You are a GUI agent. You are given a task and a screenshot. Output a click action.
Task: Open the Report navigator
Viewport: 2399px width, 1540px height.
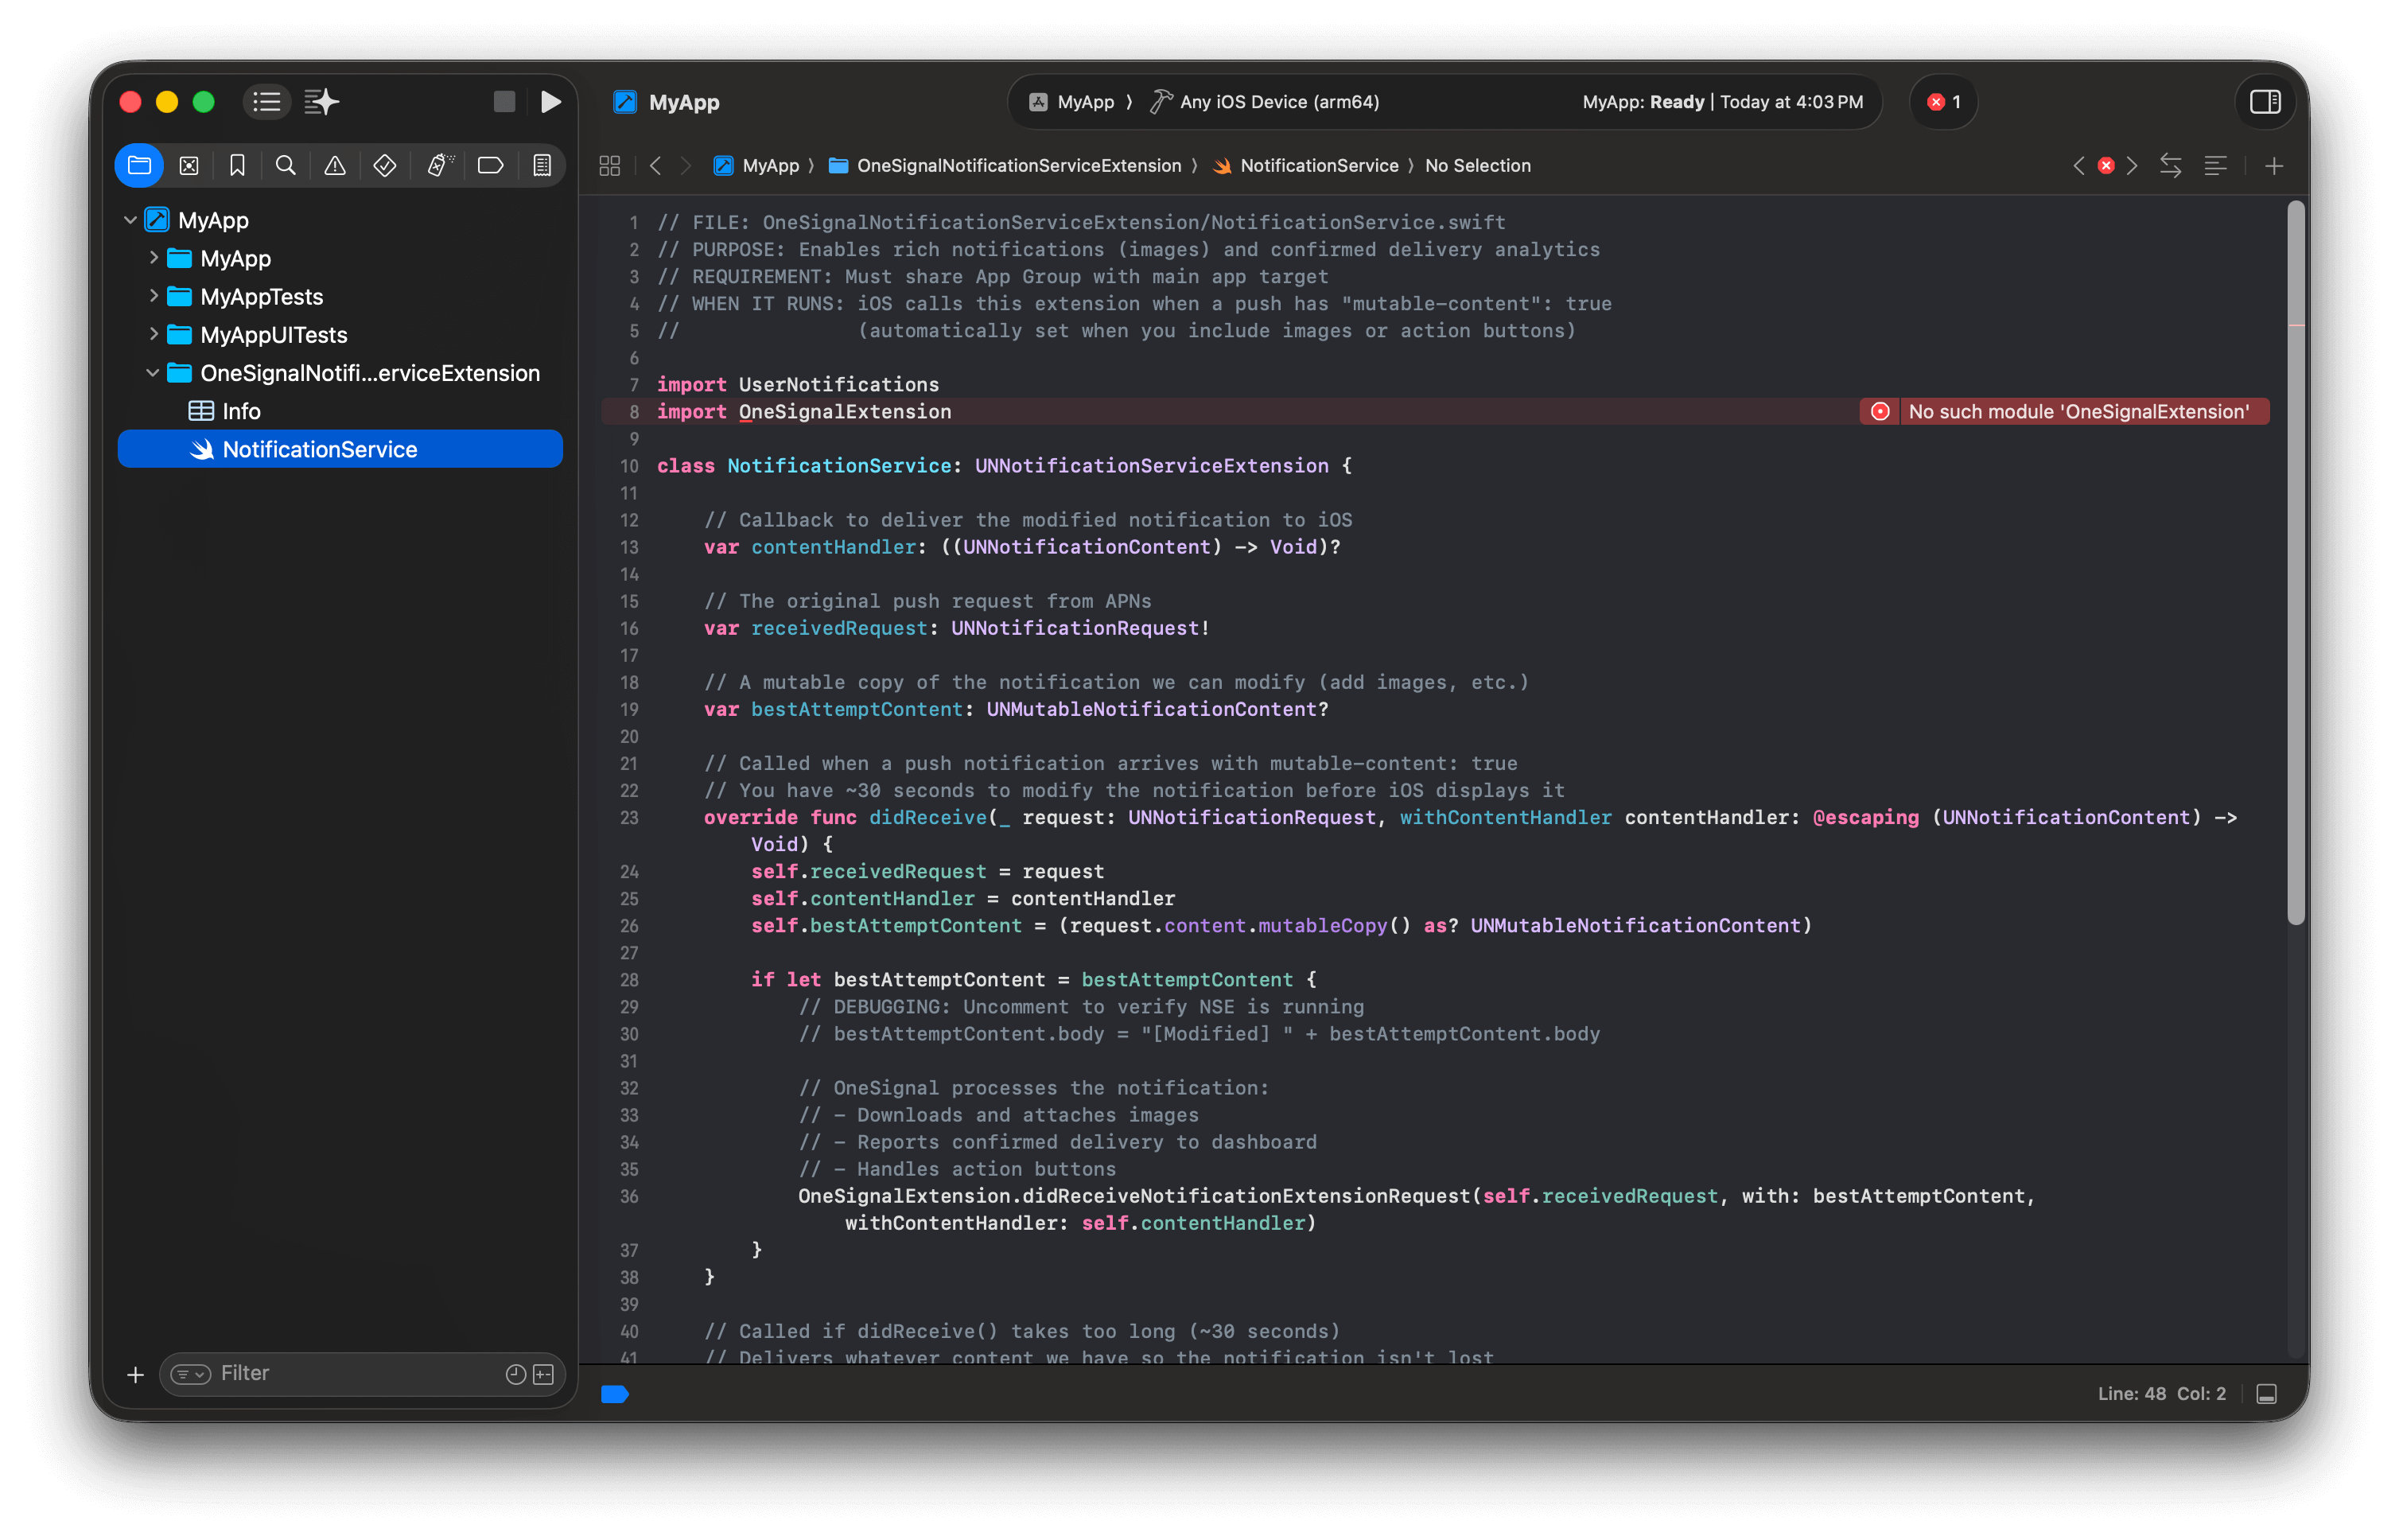pyautogui.click(x=541, y=165)
